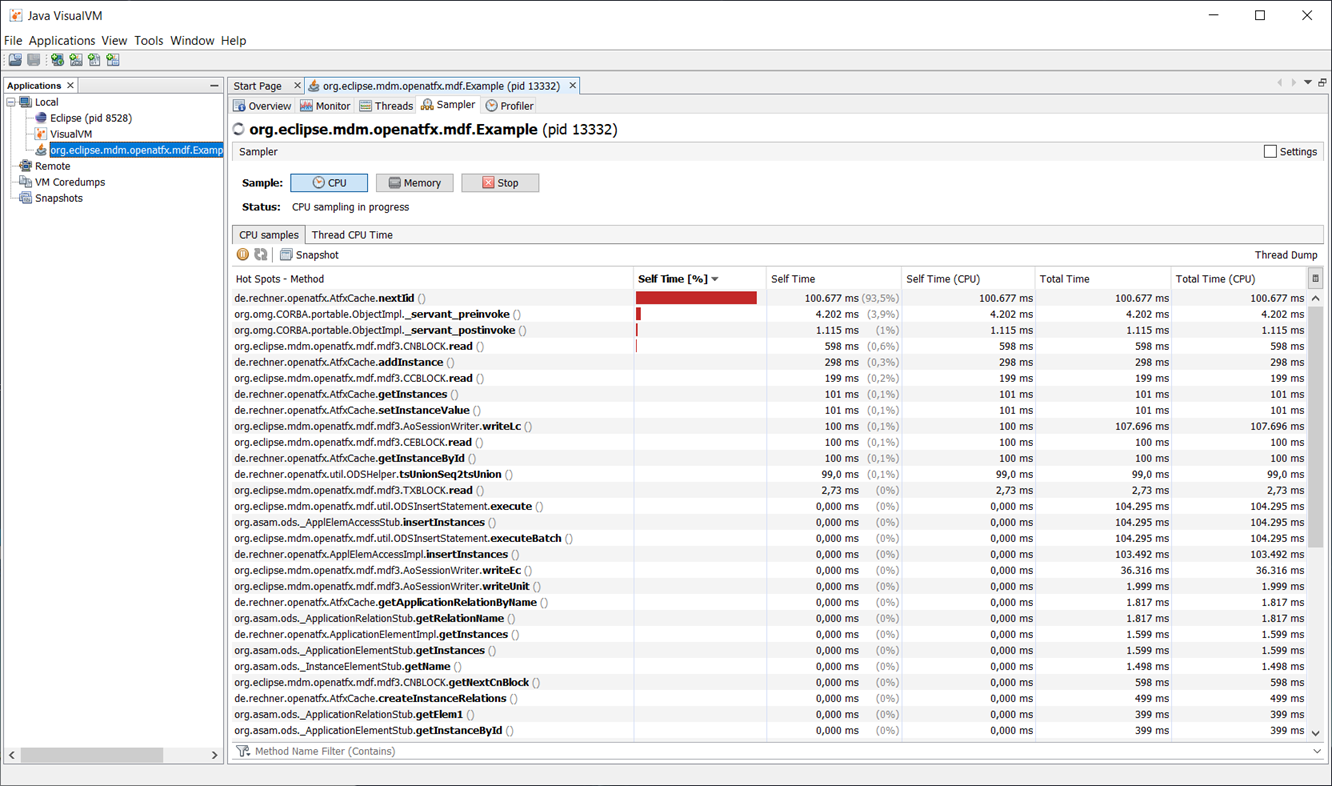The height and width of the screenshot is (786, 1332).
Task: Open the File menu
Action: (13, 41)
